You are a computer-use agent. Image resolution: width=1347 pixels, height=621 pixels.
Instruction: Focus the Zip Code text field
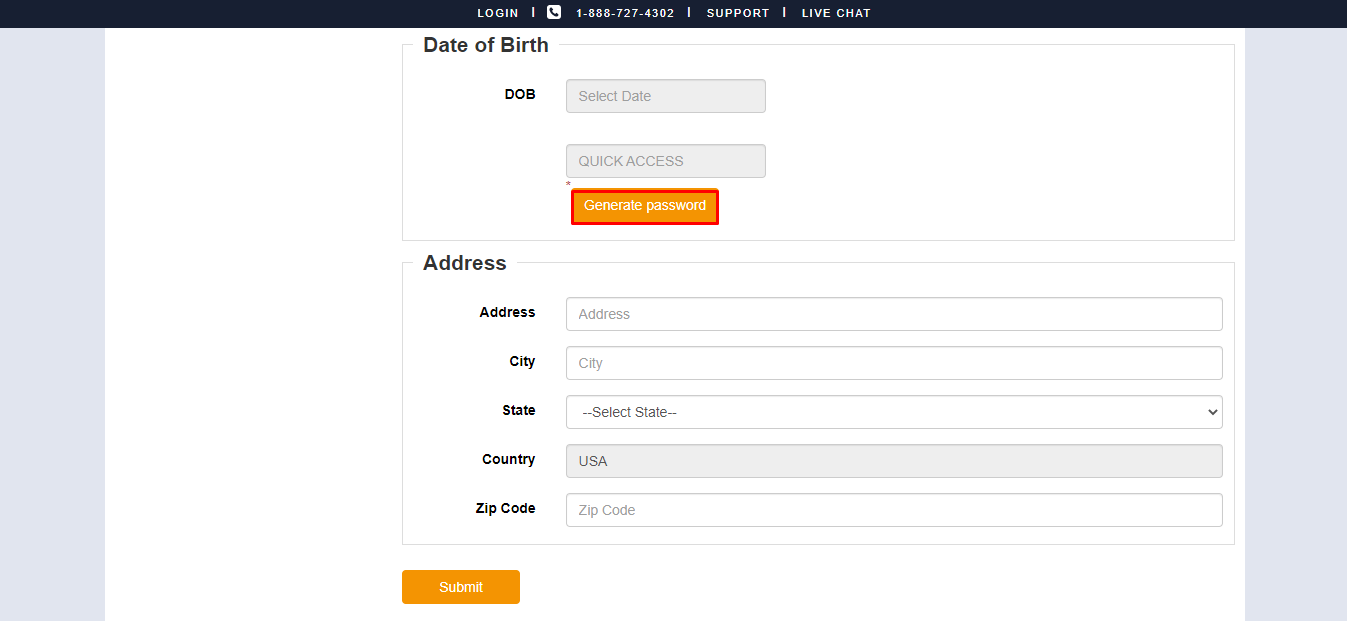(x=893, y=510)
